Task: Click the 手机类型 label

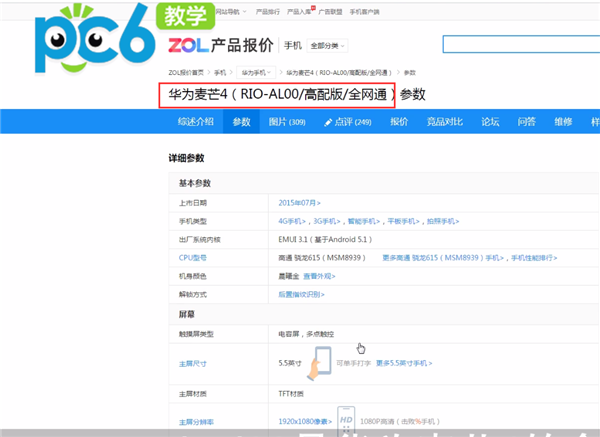Action: pyautogui.click(x=193, y=222)
